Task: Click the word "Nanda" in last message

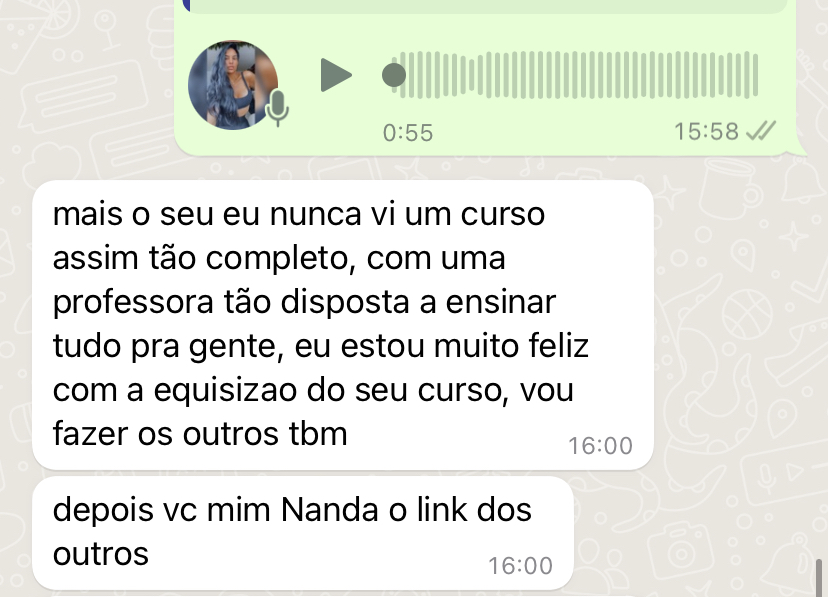Action: pos(330,510)
